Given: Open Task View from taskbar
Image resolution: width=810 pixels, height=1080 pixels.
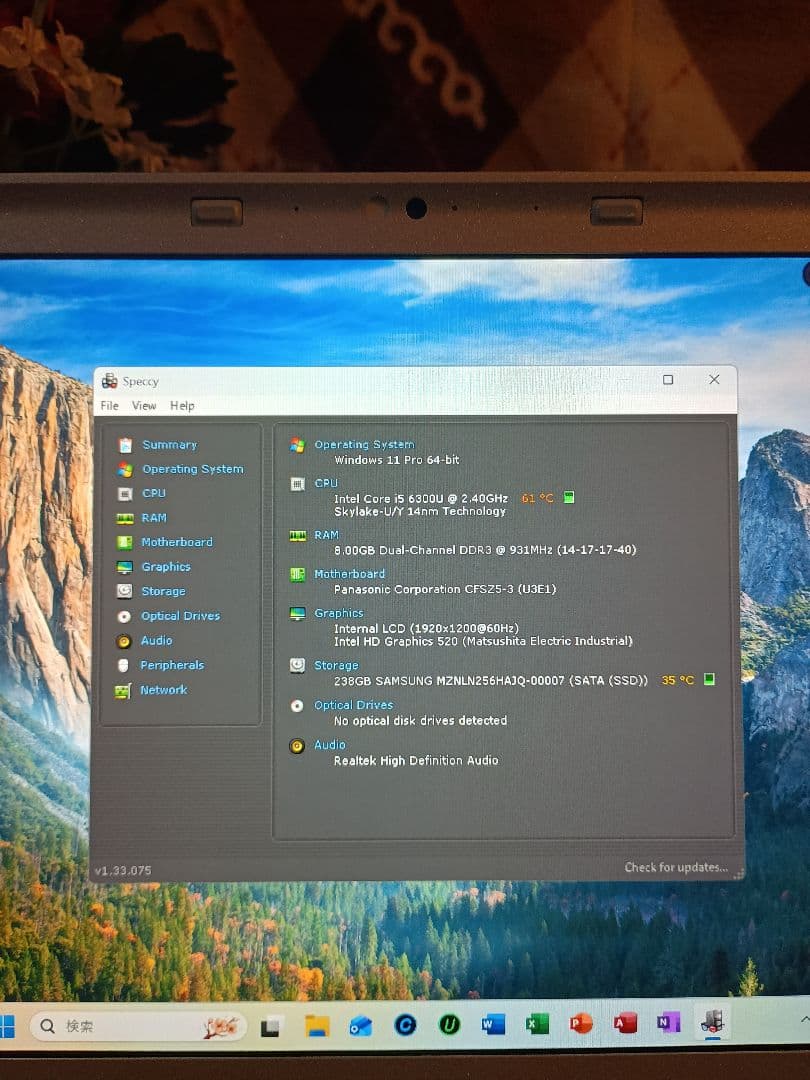Looking at the screenshot, I should coord(271,1026).
